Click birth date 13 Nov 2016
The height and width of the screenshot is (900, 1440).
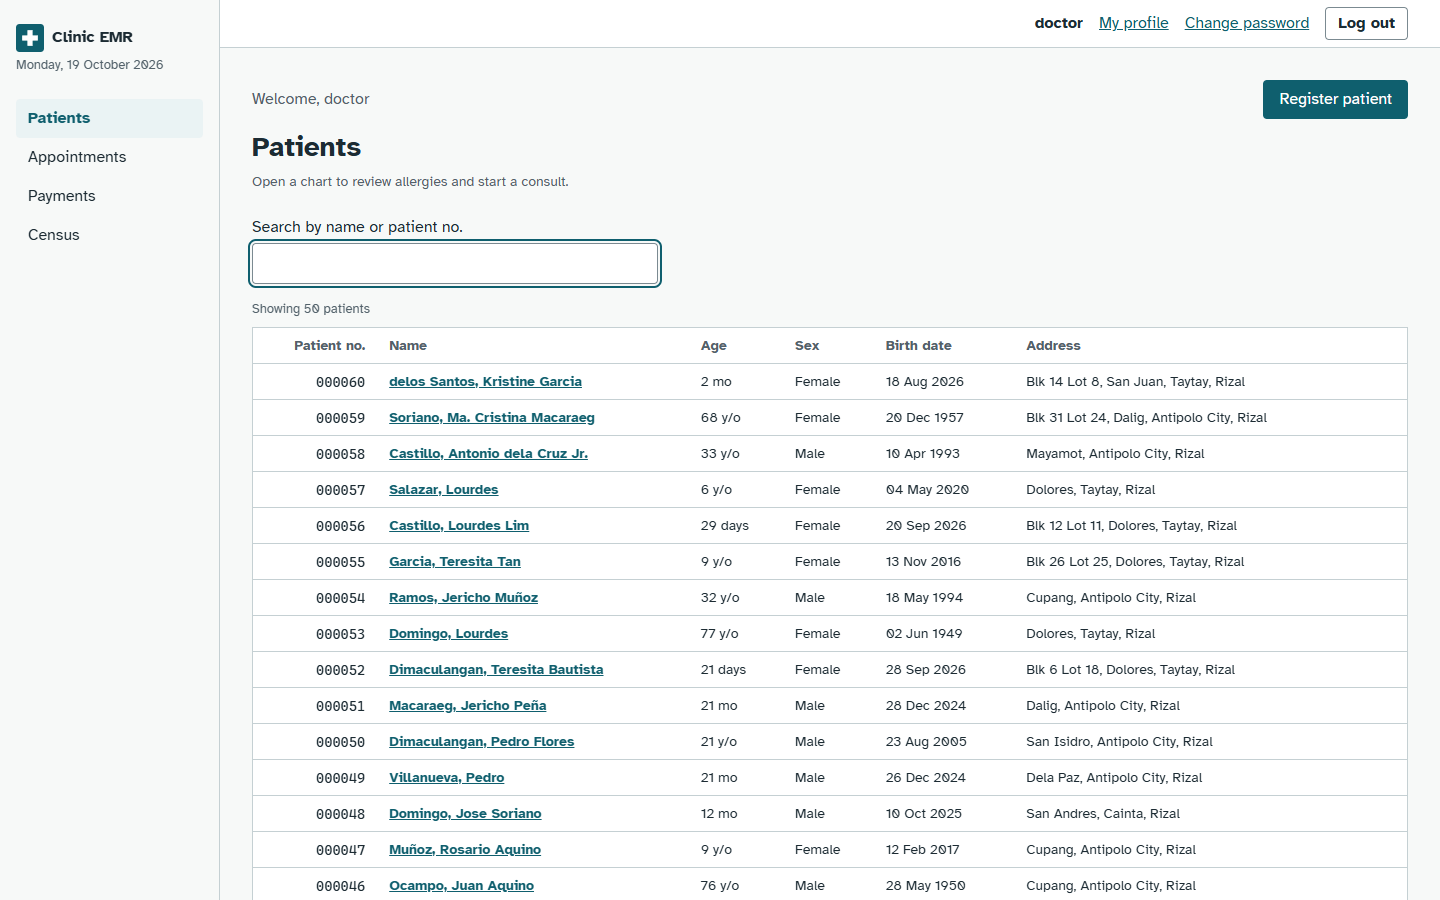tap(923, 562)
